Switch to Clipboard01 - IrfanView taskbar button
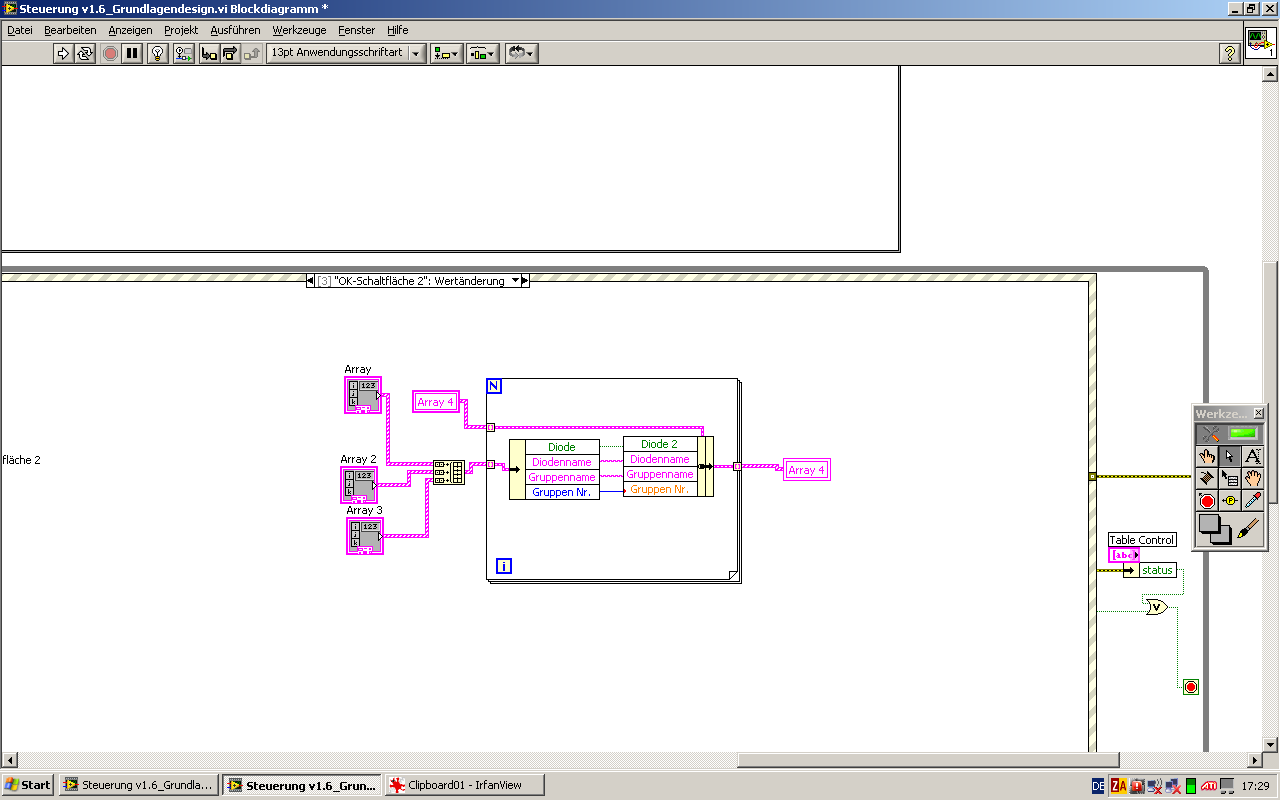 (x=465, y=785)
